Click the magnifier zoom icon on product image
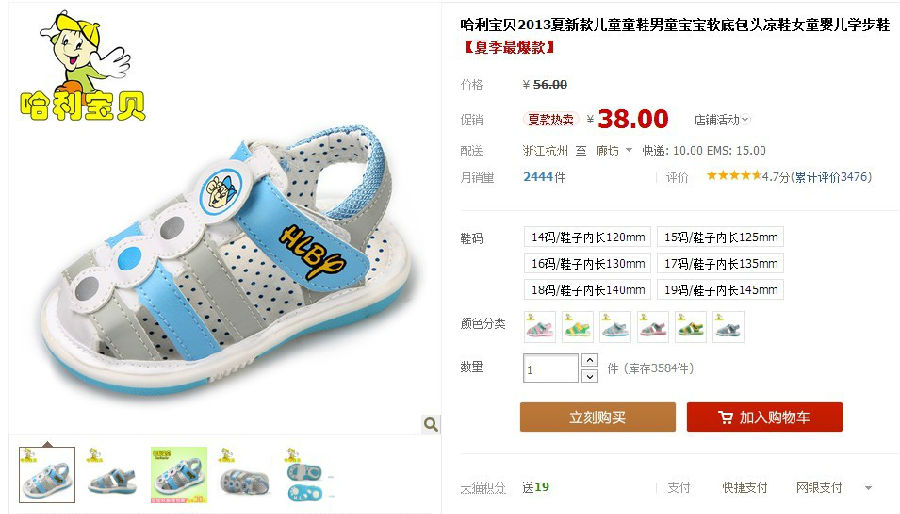 (x=430, y=424)
